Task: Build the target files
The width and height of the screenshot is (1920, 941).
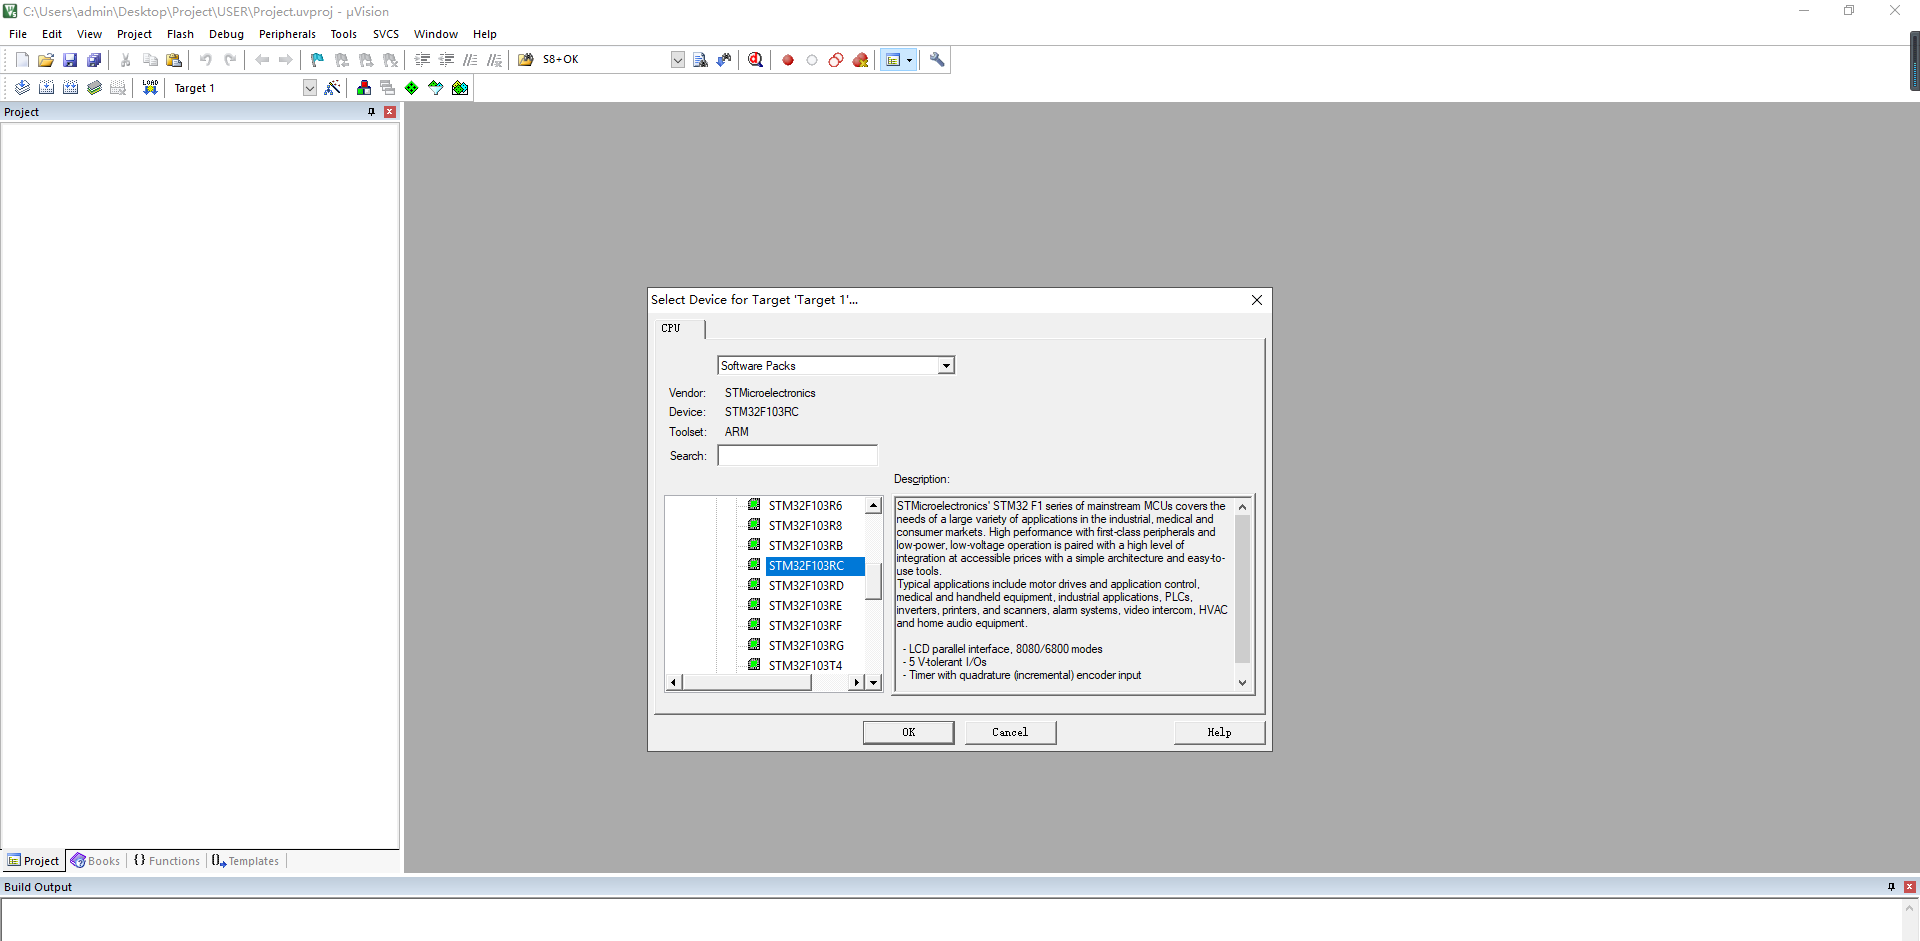Action: coord(46,88)
